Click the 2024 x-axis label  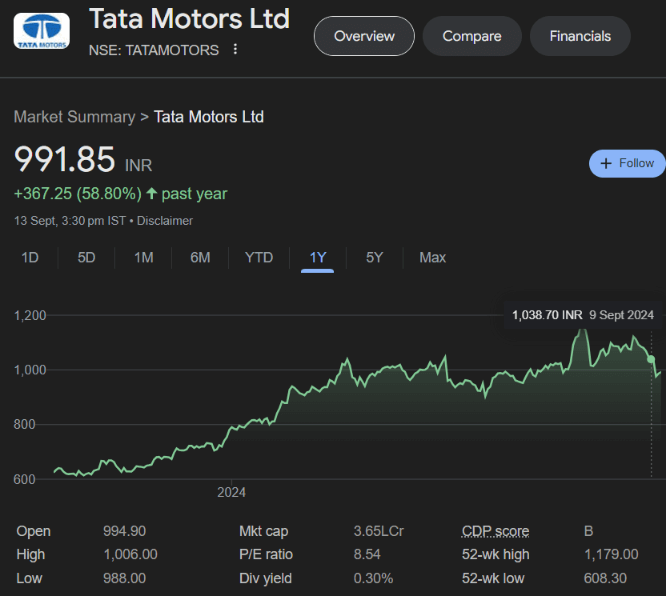231,492
